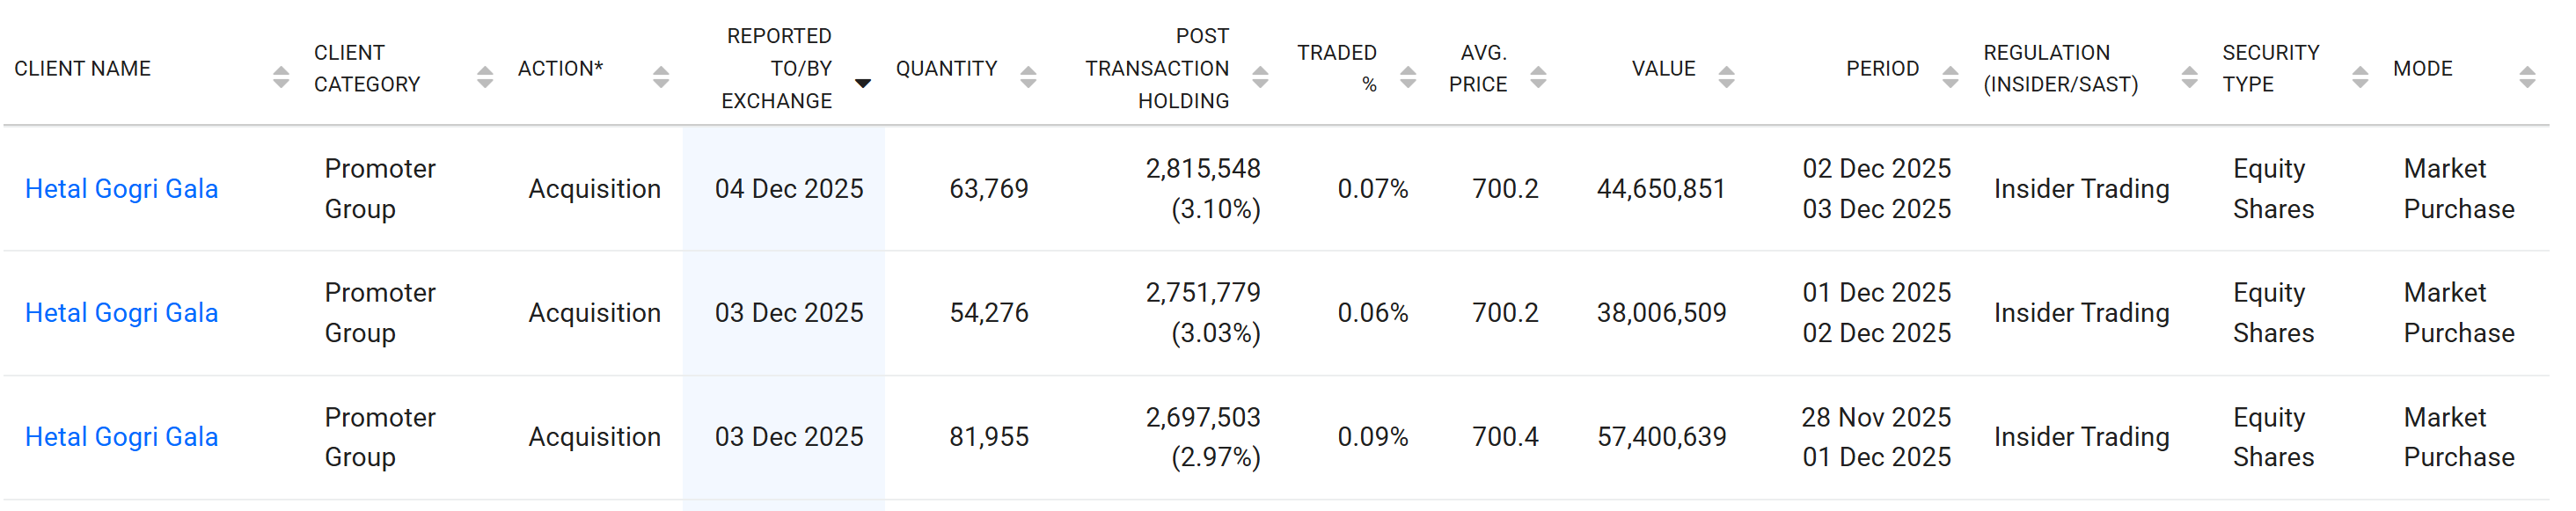Sort table by Client Name column
Screen dimensions: 2576x511
point(280,77)
